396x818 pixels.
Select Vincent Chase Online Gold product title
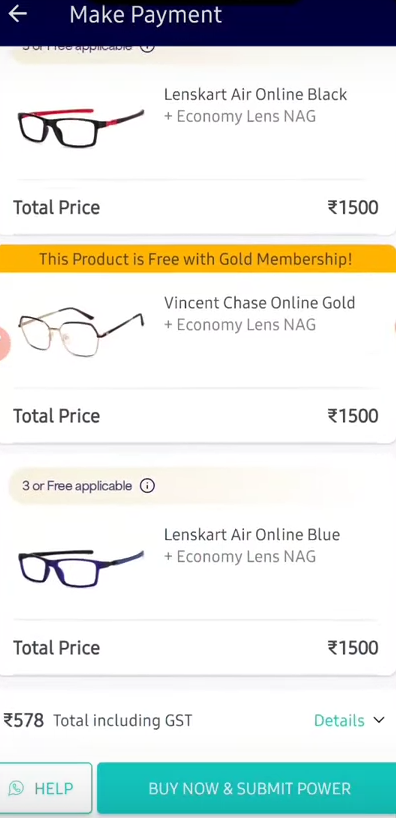tap(259, 303)
